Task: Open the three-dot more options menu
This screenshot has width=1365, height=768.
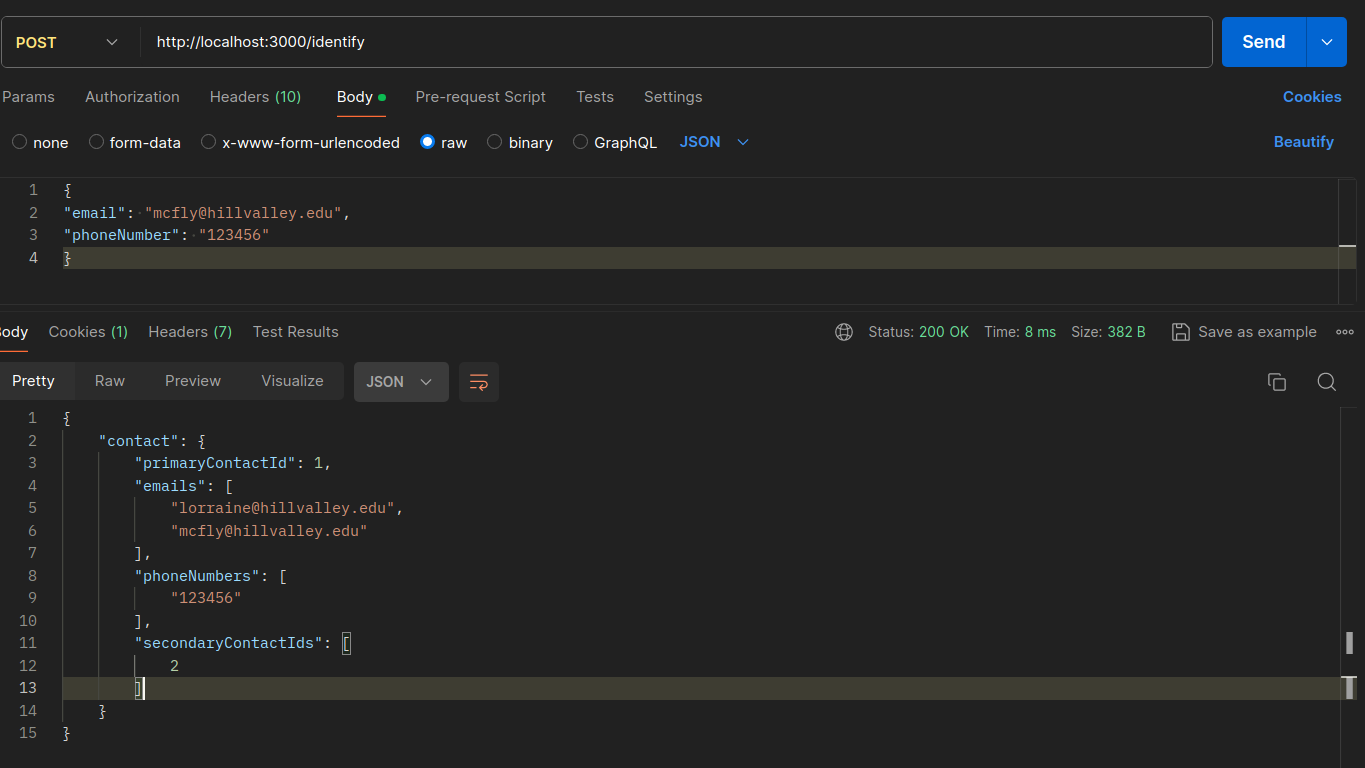Action: [1344, 332]
